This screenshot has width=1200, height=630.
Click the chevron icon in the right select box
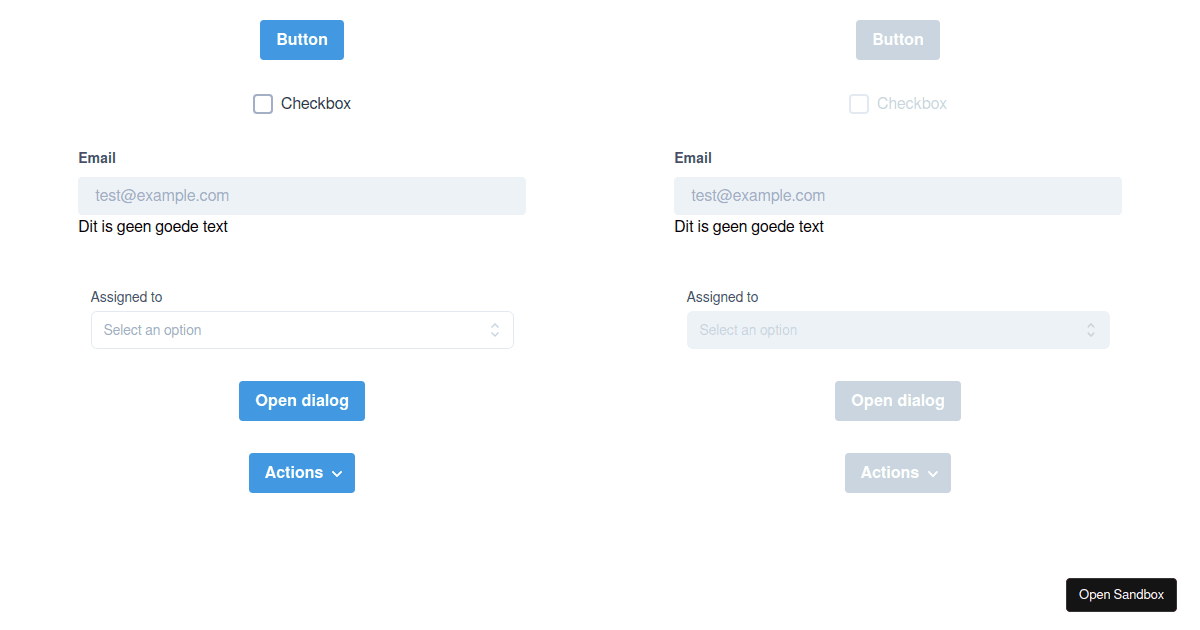pyautogui.click(x=1090, y=329)
